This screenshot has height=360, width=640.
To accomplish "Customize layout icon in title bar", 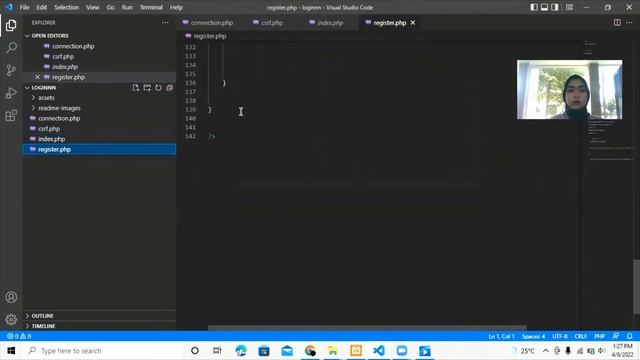I will (x=569, y=7).
